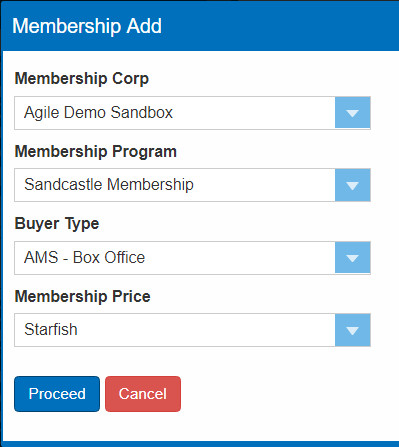Click the red Cancel button
Viewport: 399px width, 447px height.
(143, 394)
